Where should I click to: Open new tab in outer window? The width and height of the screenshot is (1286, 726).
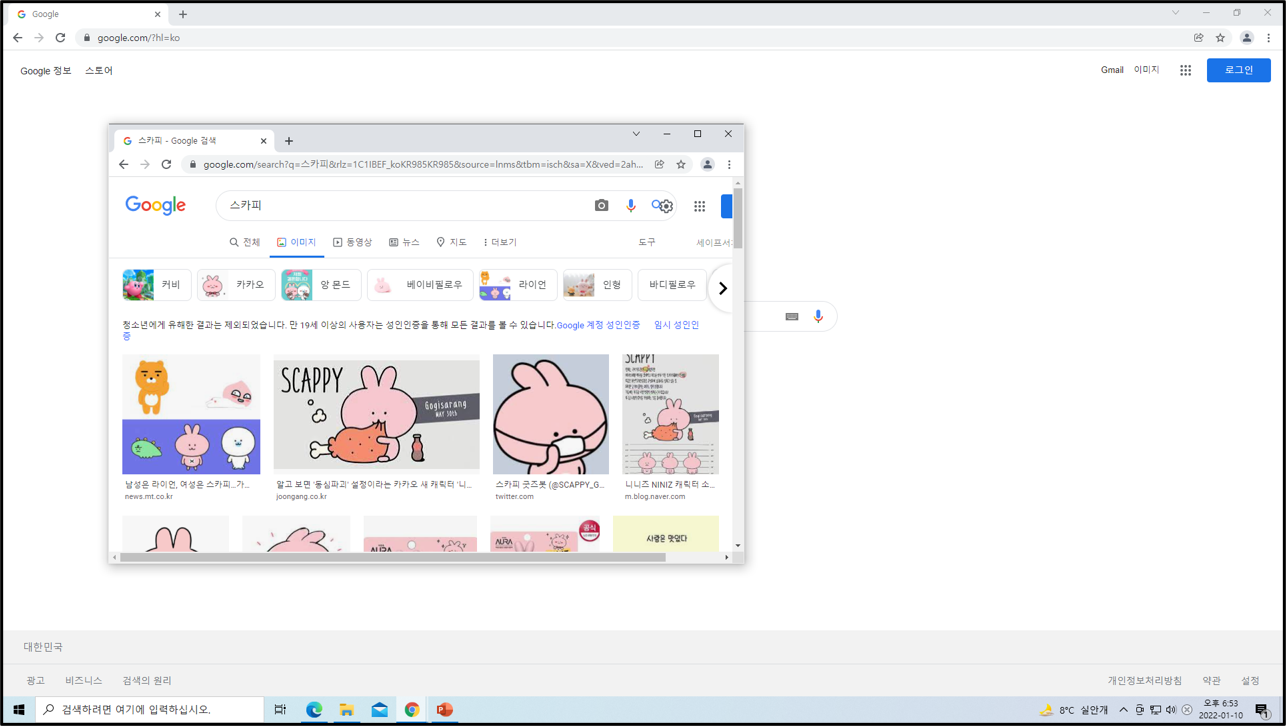point(183,15)
